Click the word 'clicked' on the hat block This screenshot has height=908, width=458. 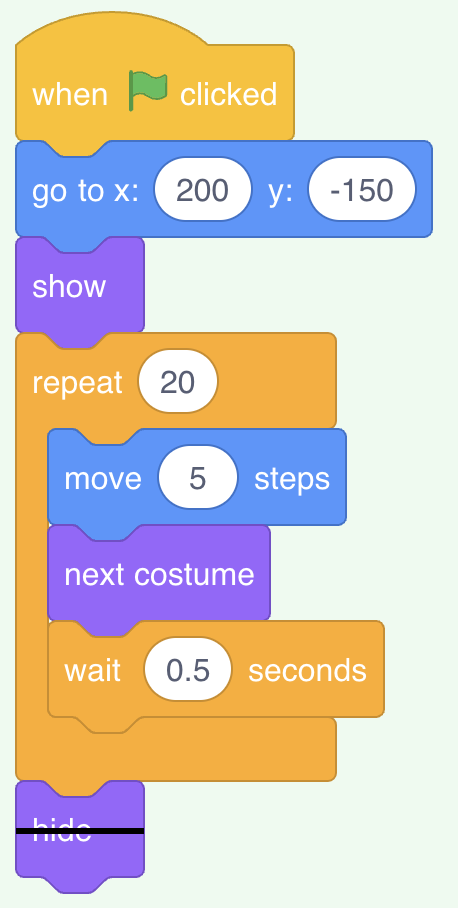228,94
